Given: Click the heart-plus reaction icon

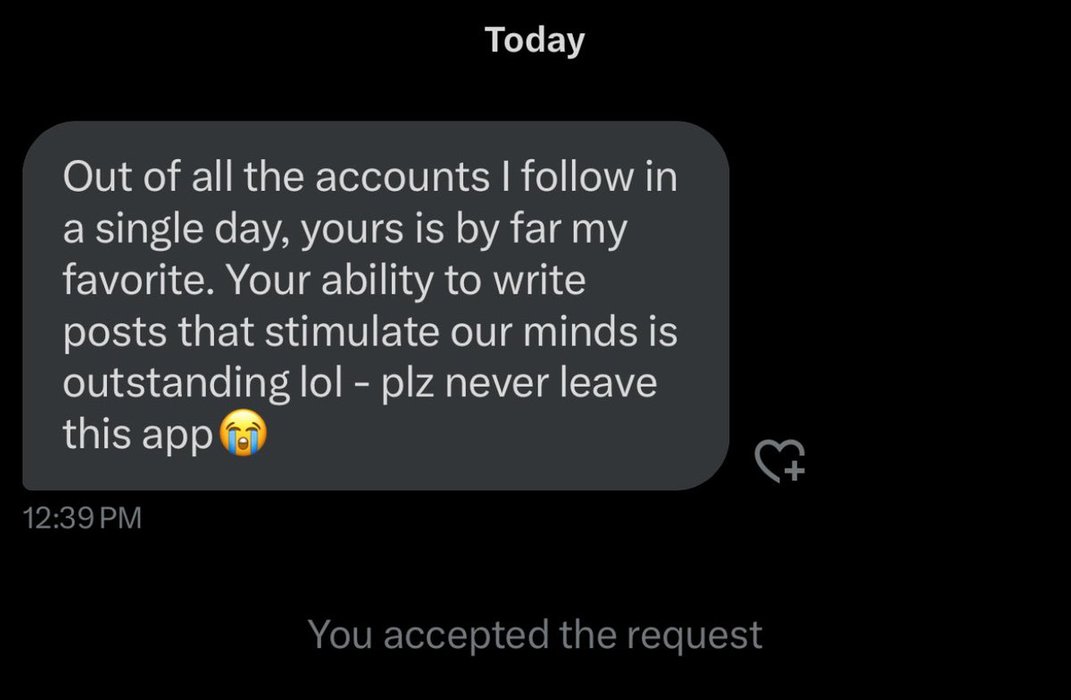Looking at the screenshot, I should pos(779,461).
